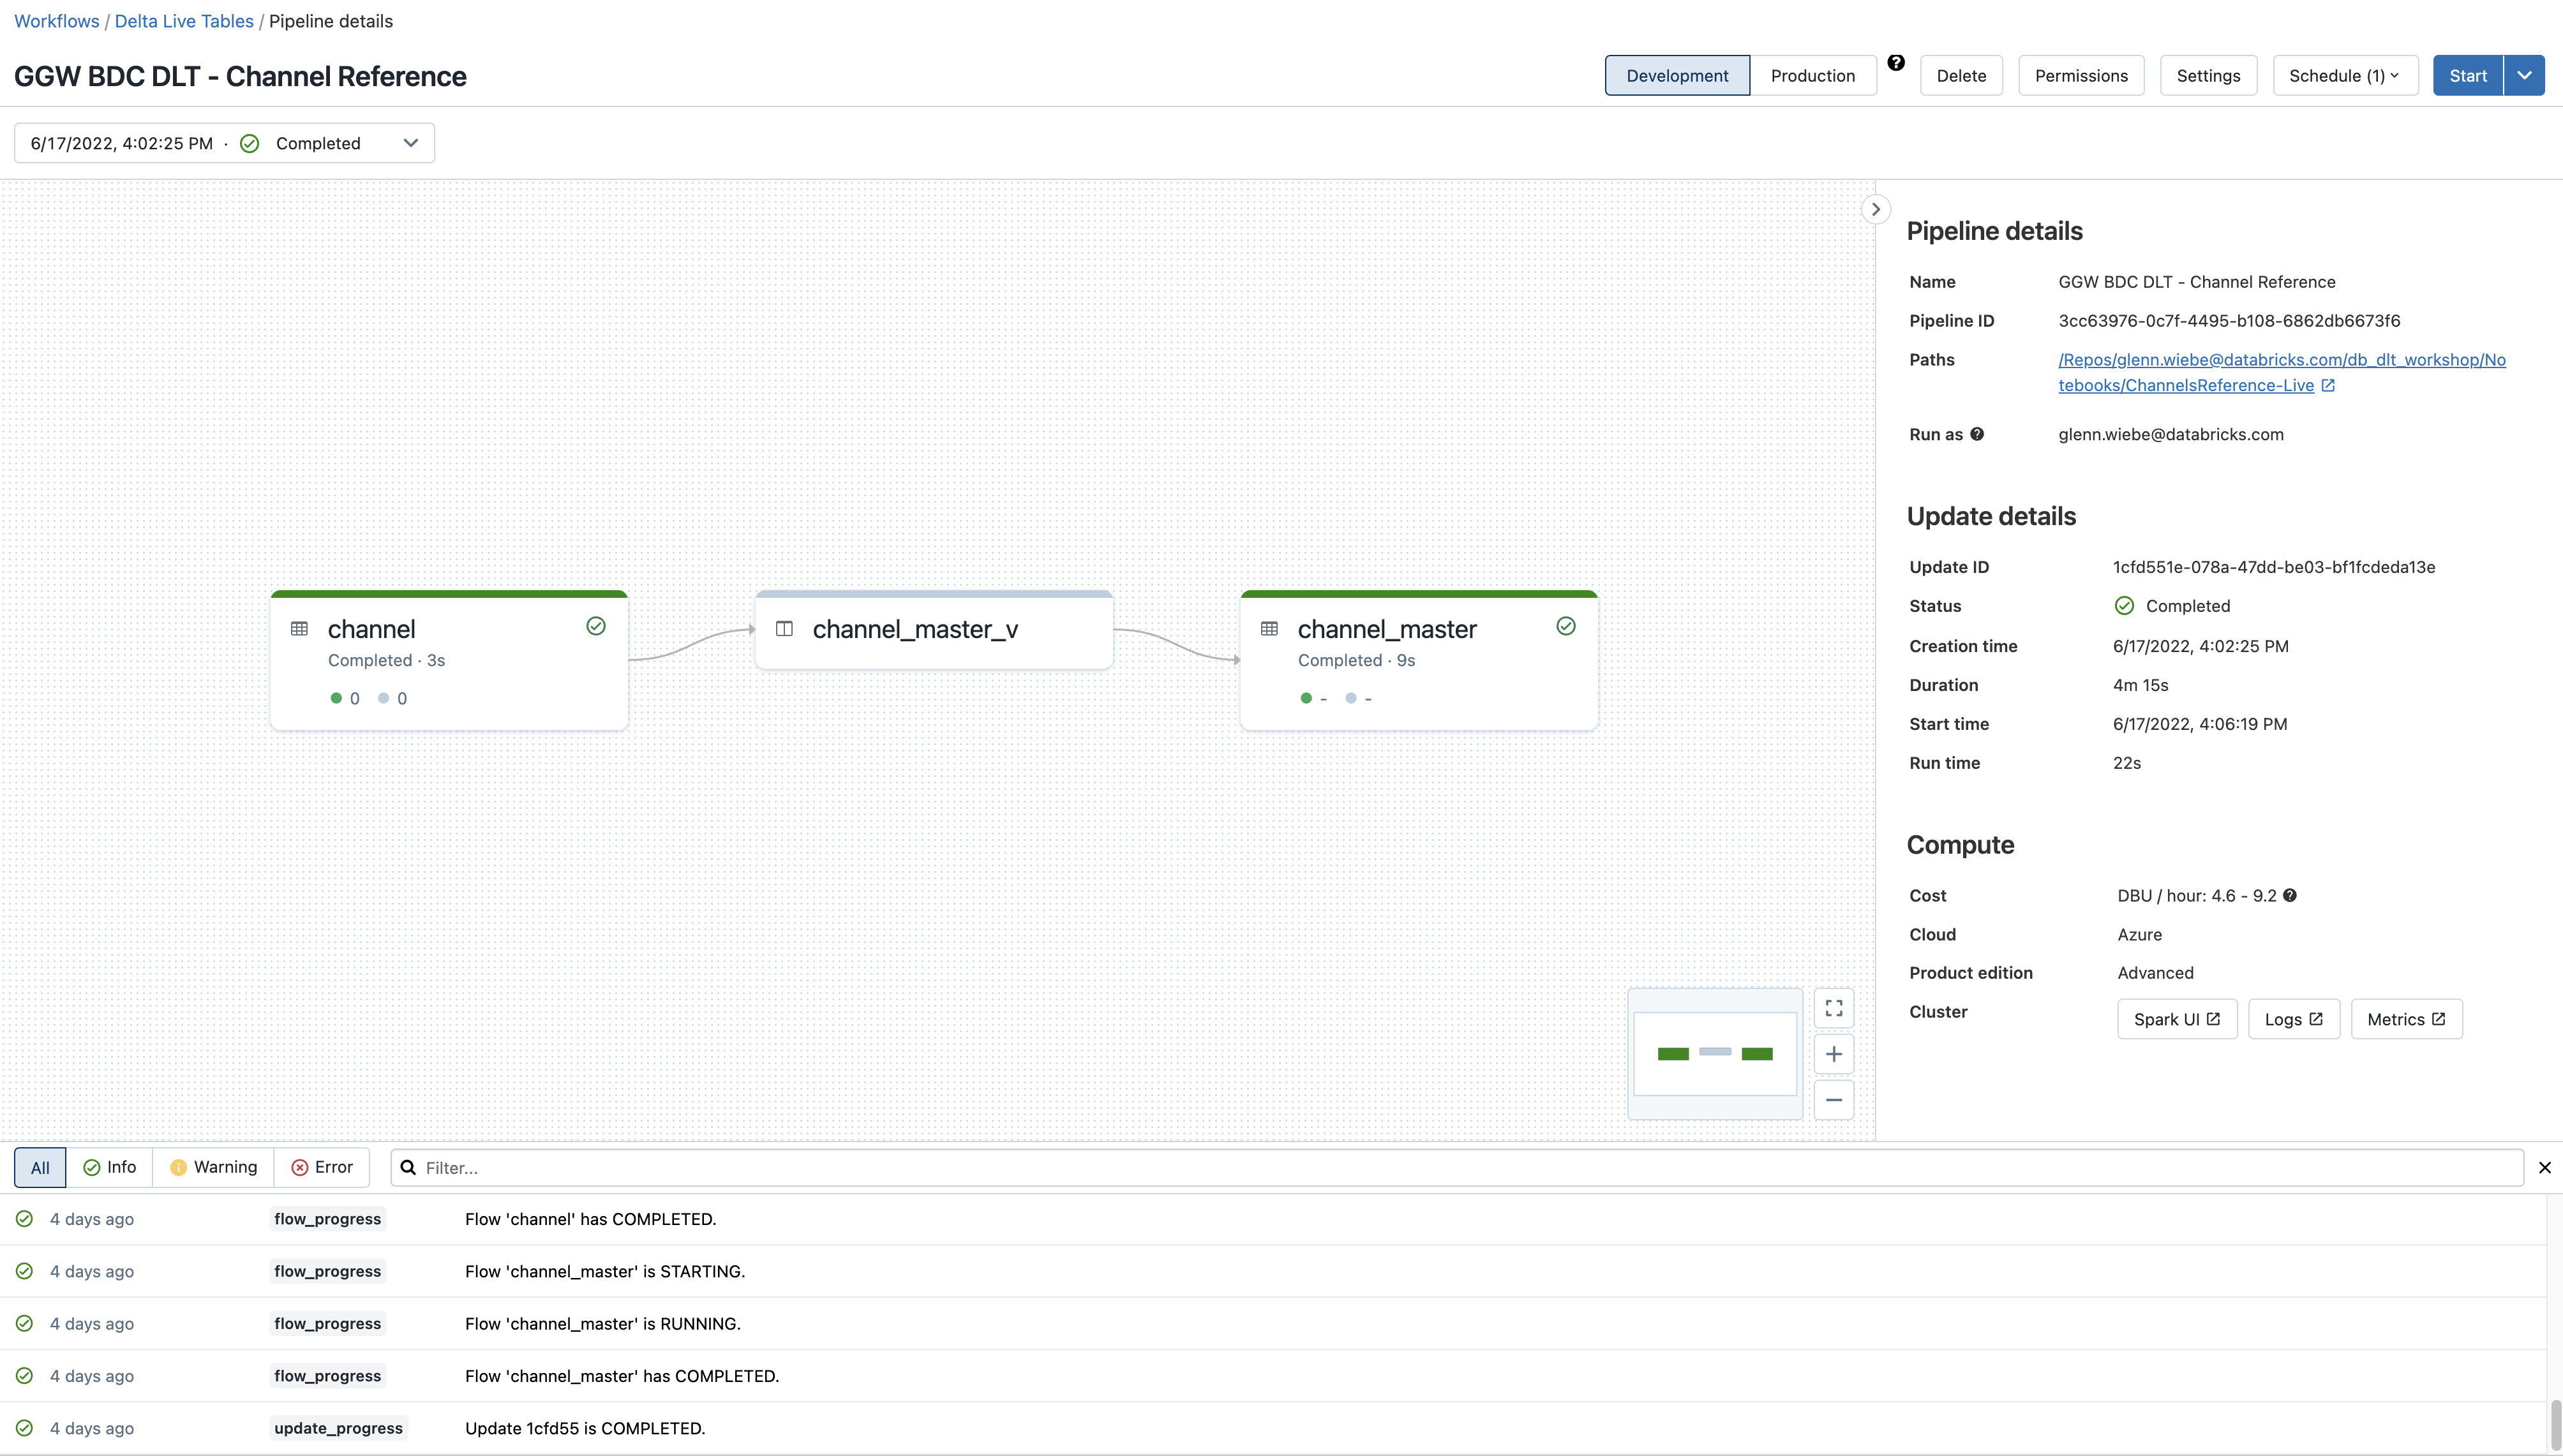The image size is (2563, 1456).
Task: Open the Start button dropdown arrow
Action: point(2524,76)
